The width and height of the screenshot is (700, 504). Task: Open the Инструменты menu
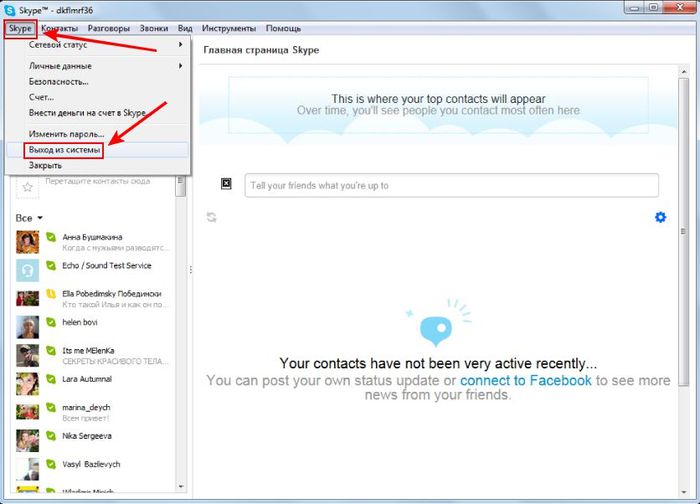pyautogui.click(x=229, y=29)
